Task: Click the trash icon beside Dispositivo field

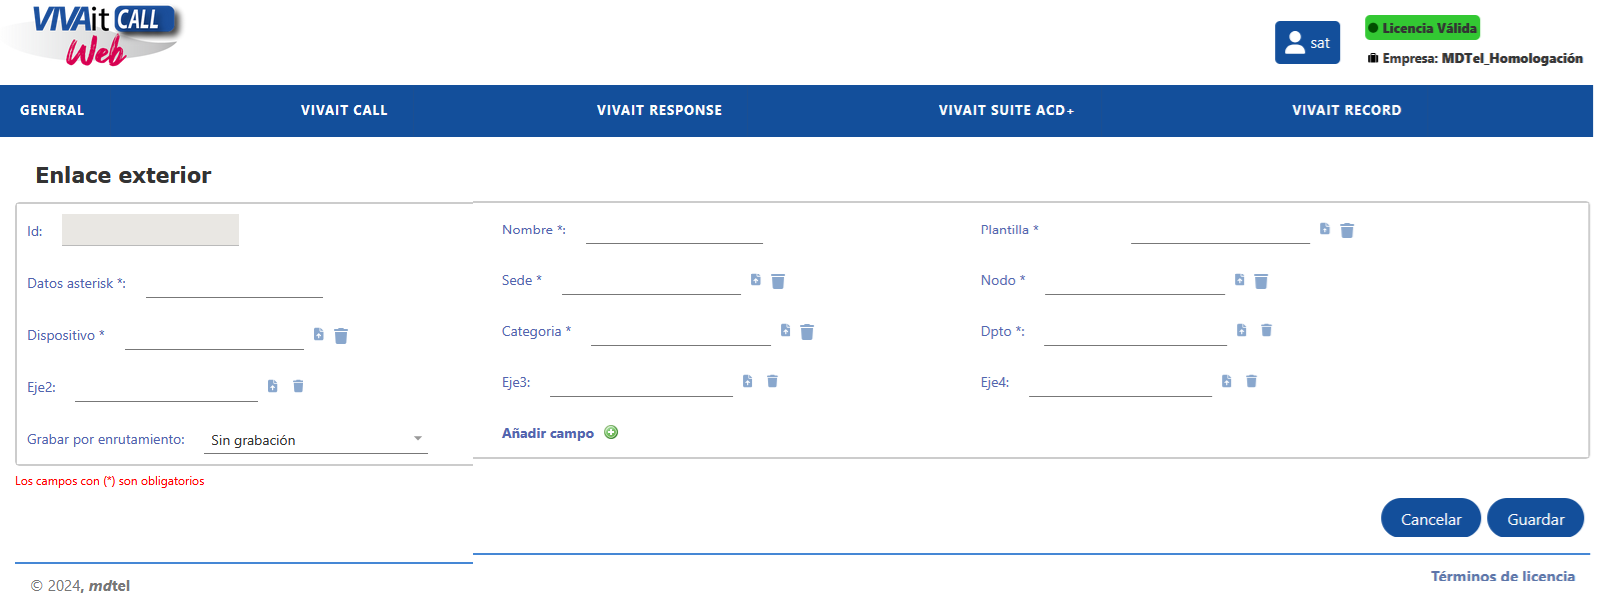Action: tap(341, 336)
